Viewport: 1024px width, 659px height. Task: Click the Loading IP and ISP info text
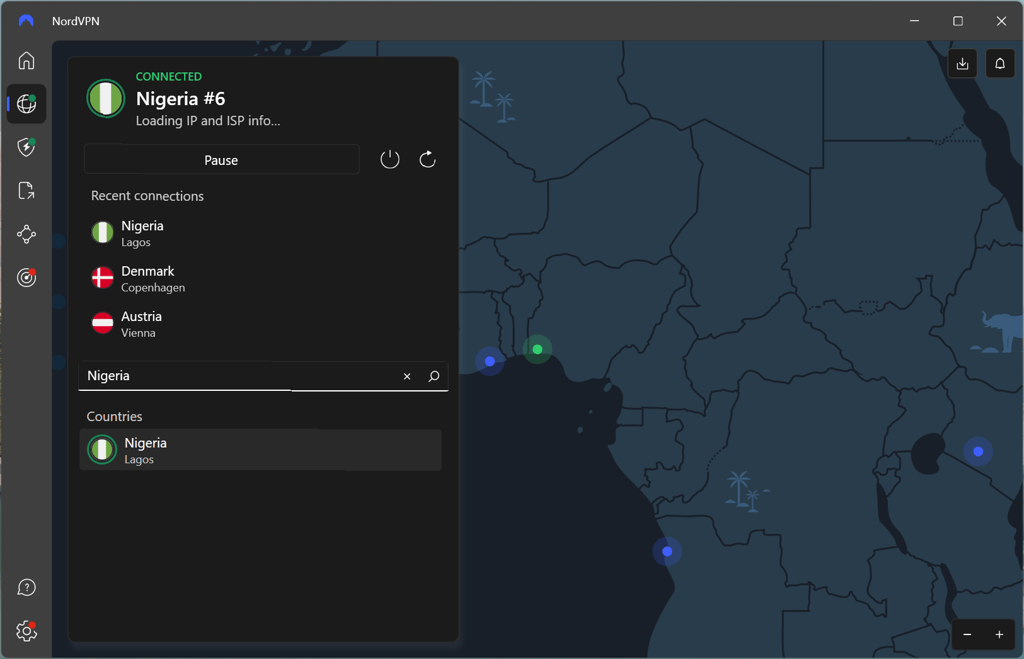[x=208, y=121]
